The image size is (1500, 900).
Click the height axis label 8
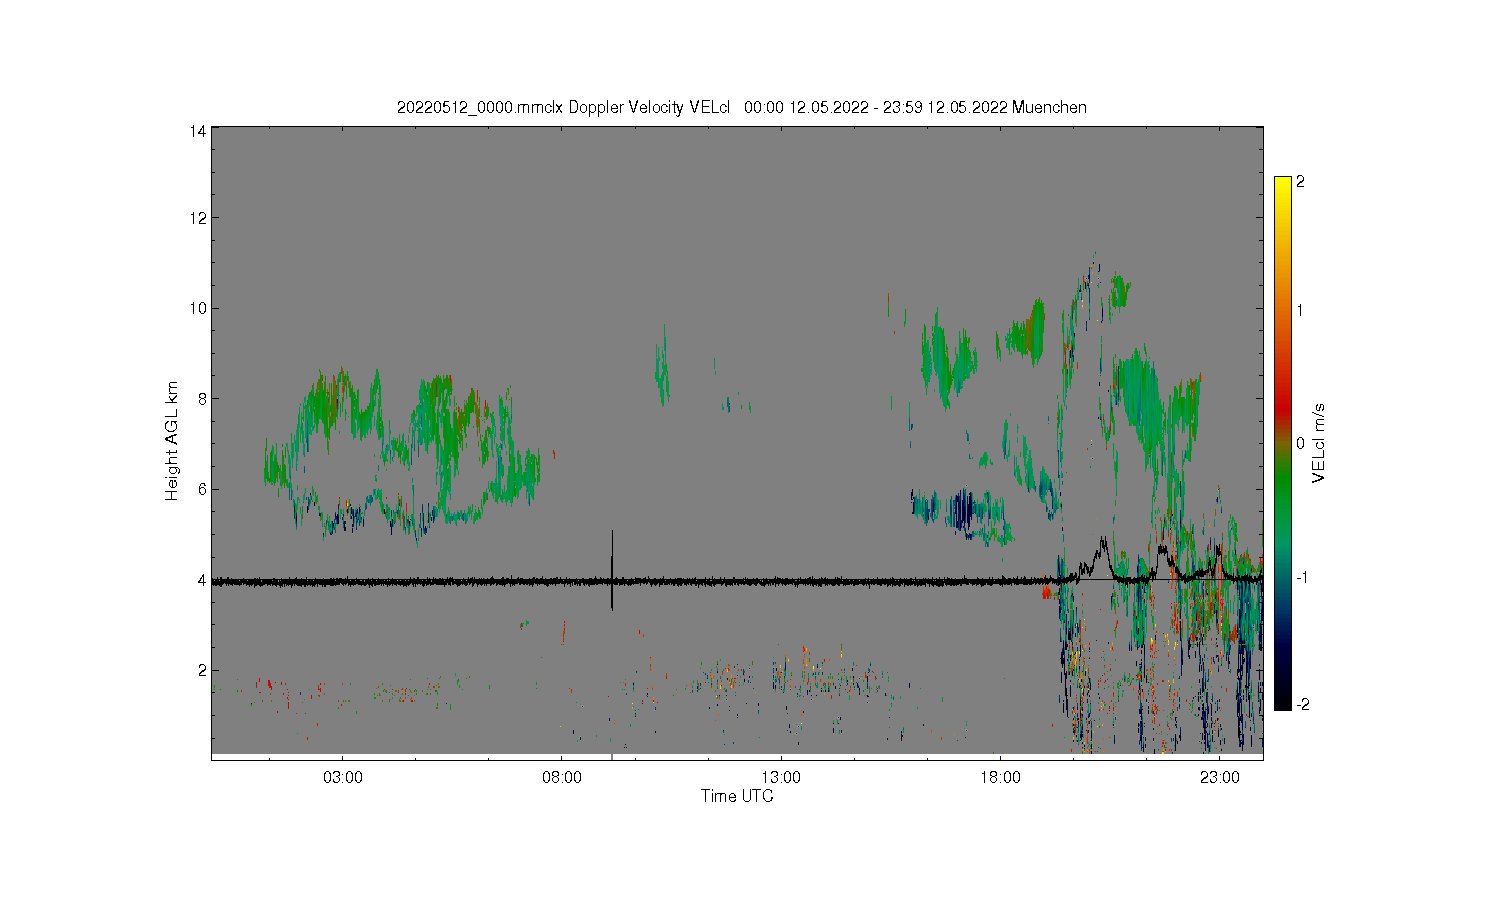[x=202, y=399]
